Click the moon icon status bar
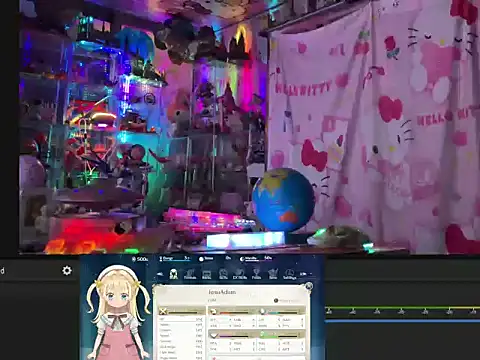Image resolution: width=480 pixels, height=360 pixels. pos(255,258)
